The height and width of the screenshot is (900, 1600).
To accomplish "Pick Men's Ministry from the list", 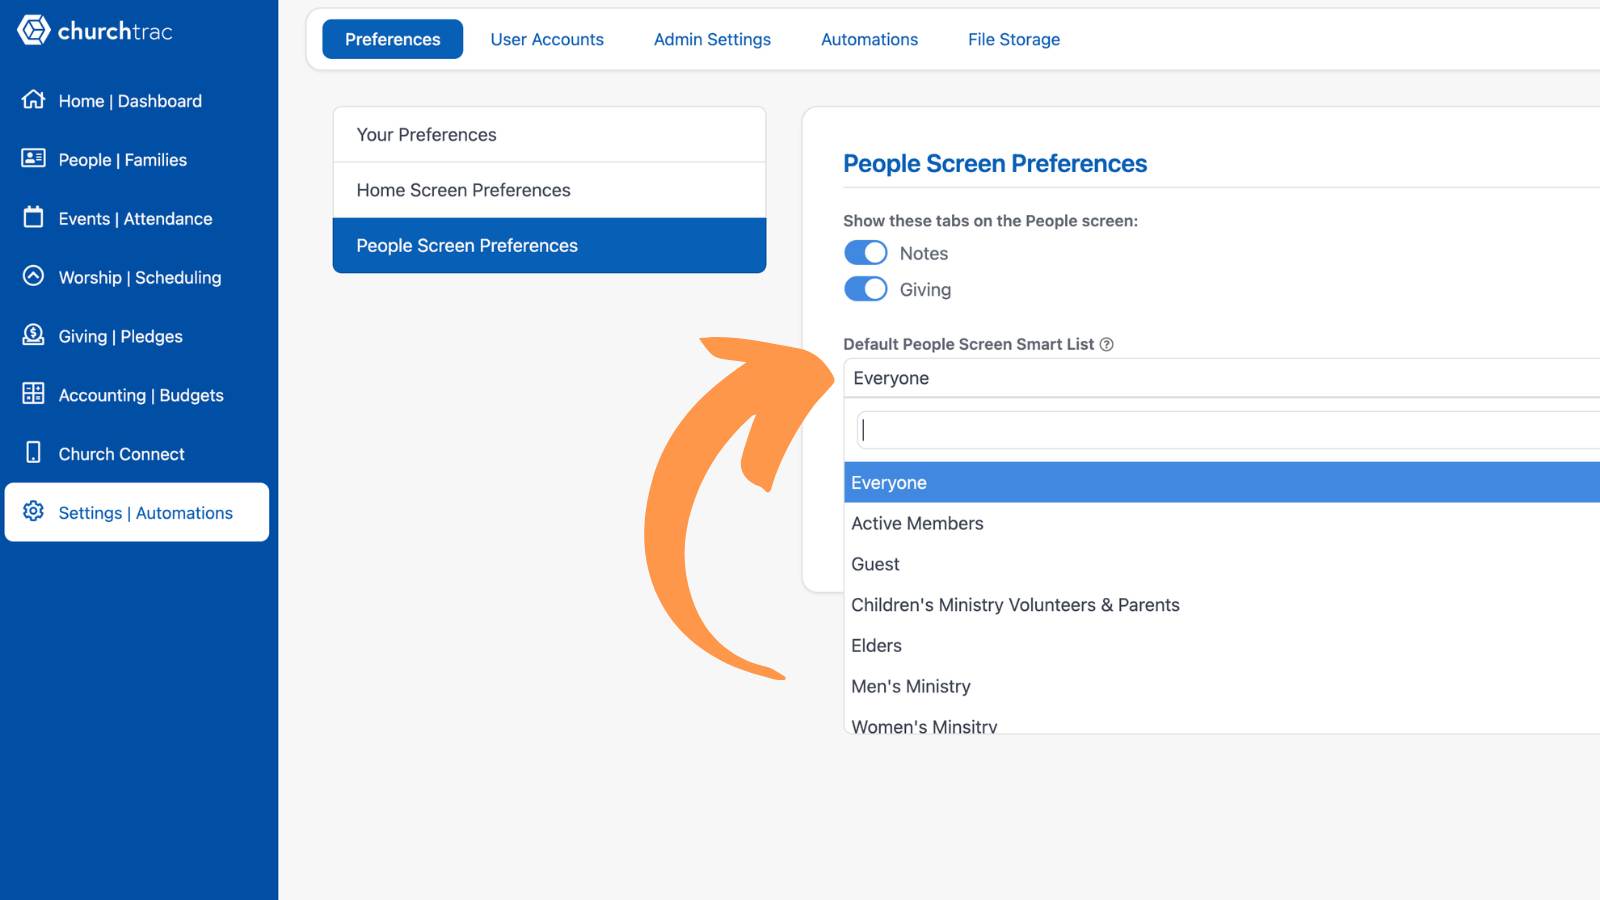I will click(x=1221, y=686).
